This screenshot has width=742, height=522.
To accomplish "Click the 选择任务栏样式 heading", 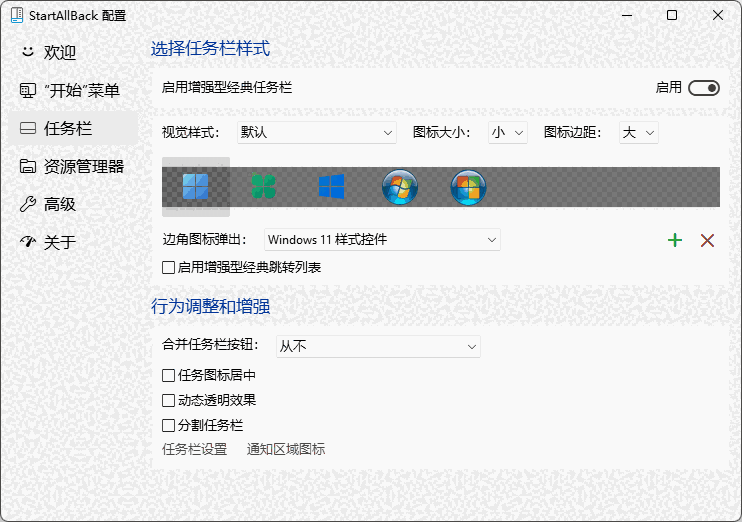I will (211, 49).
